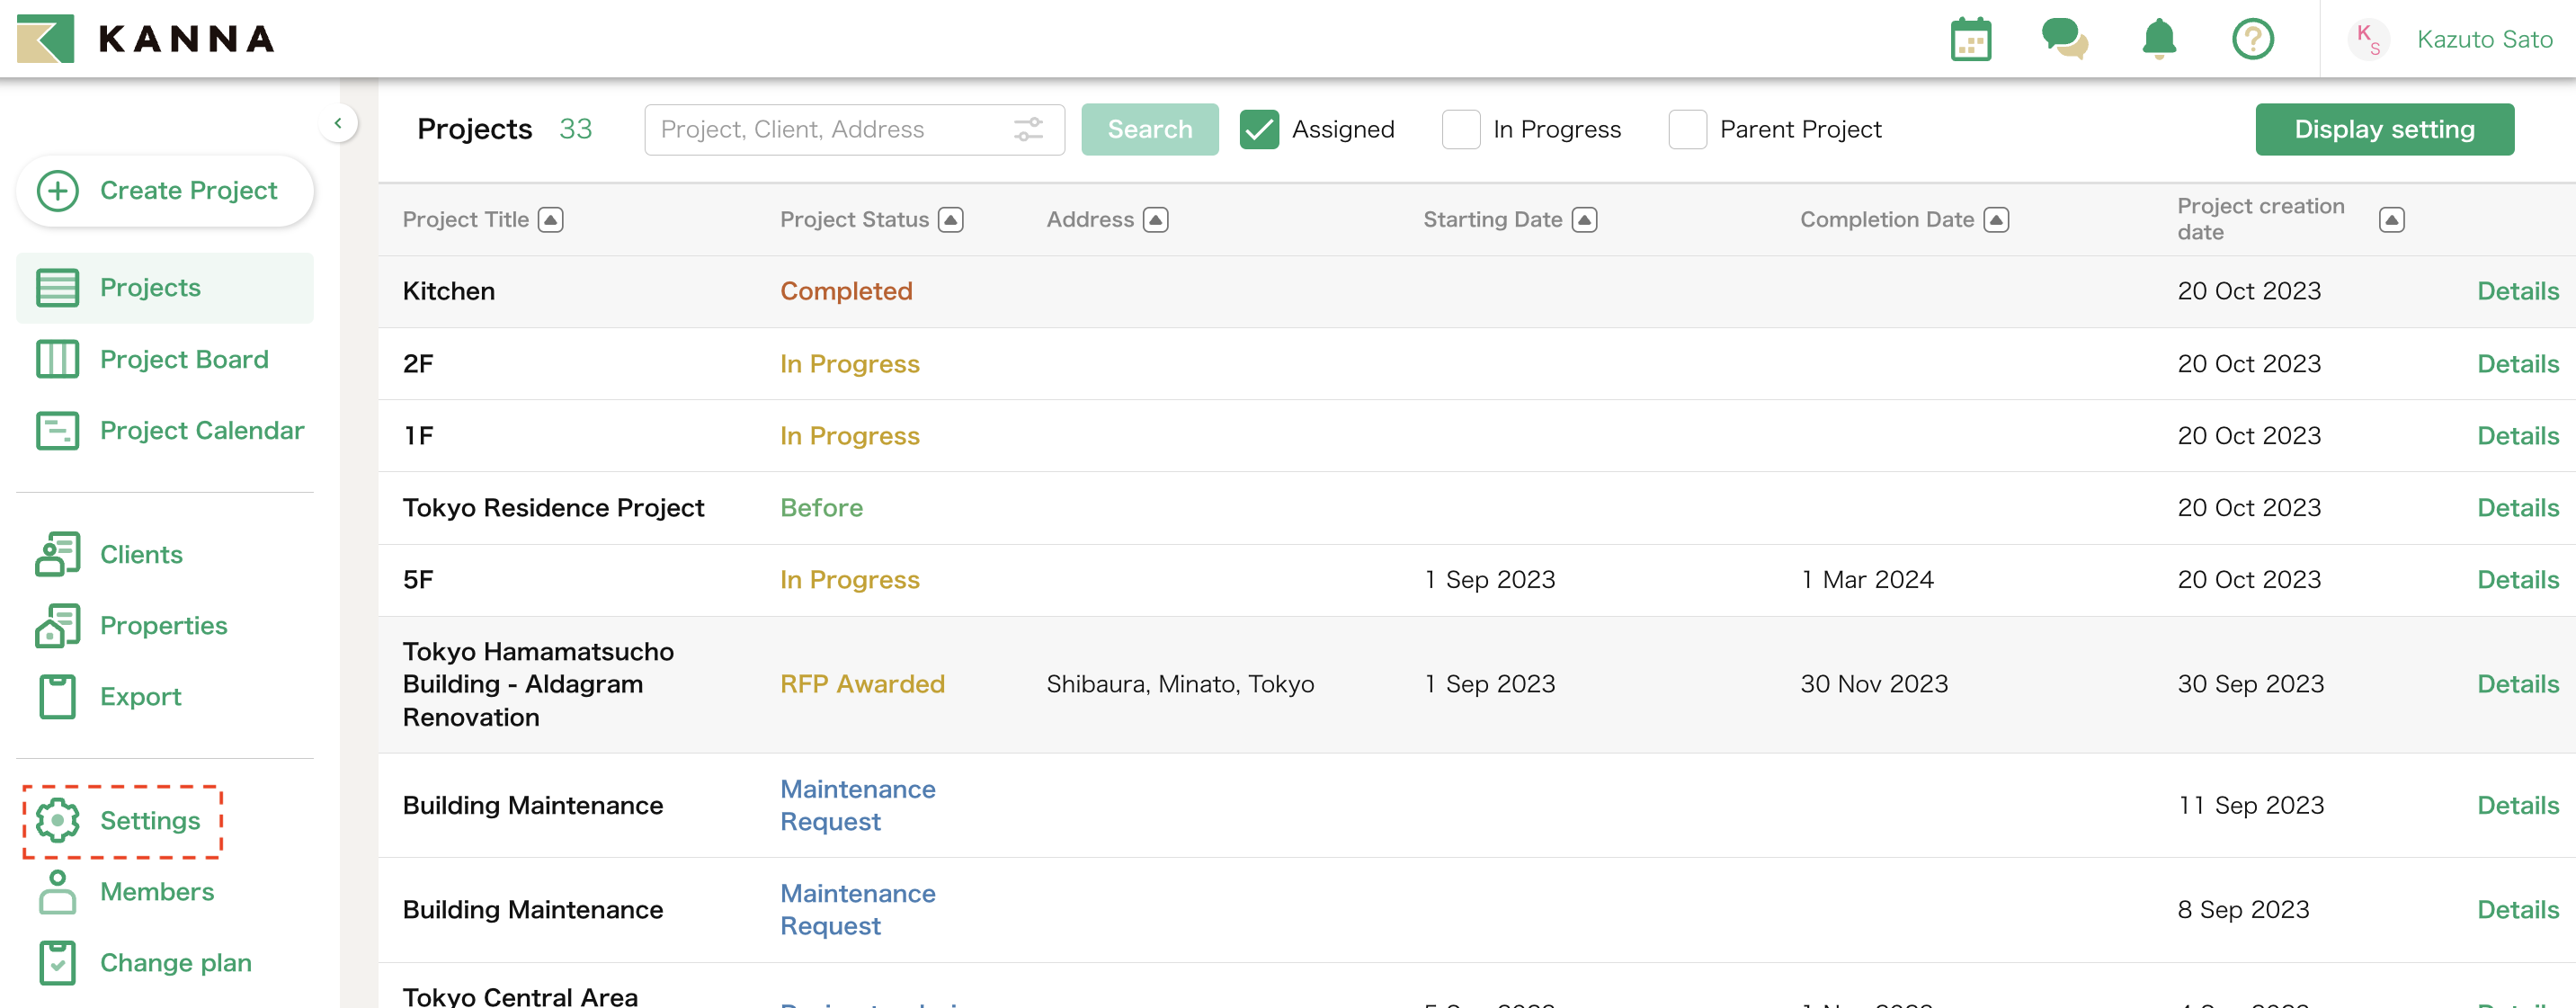Collapse the sidebar with chevron

(x=338, y=123)
